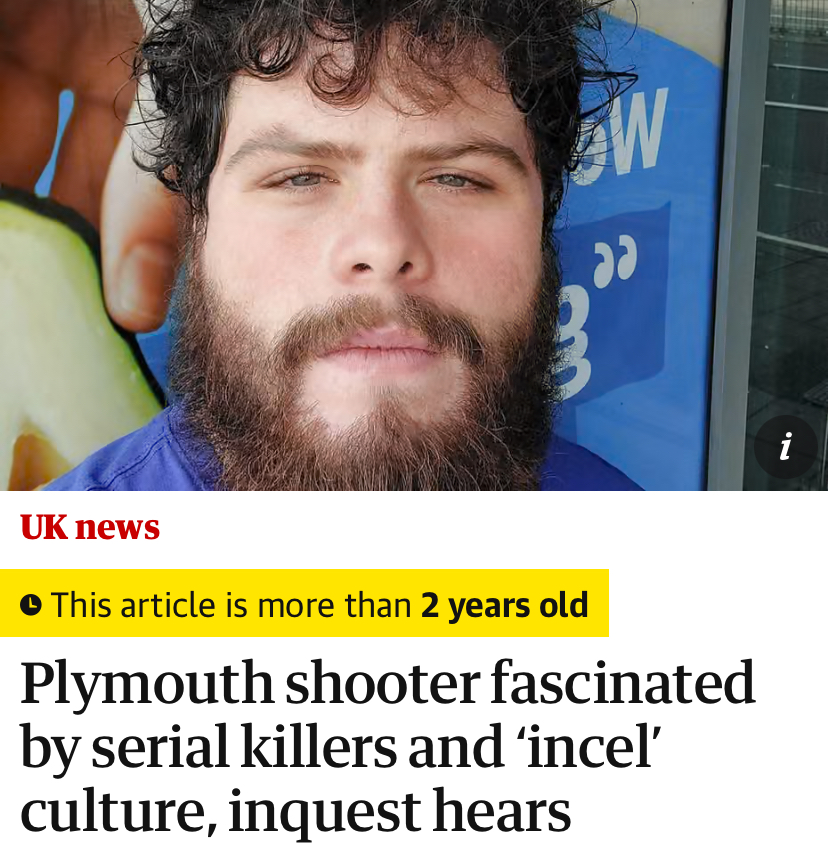Screen dimensions: 828x864
Task: Open the UK news section link
Action: (x=90, y=527)
